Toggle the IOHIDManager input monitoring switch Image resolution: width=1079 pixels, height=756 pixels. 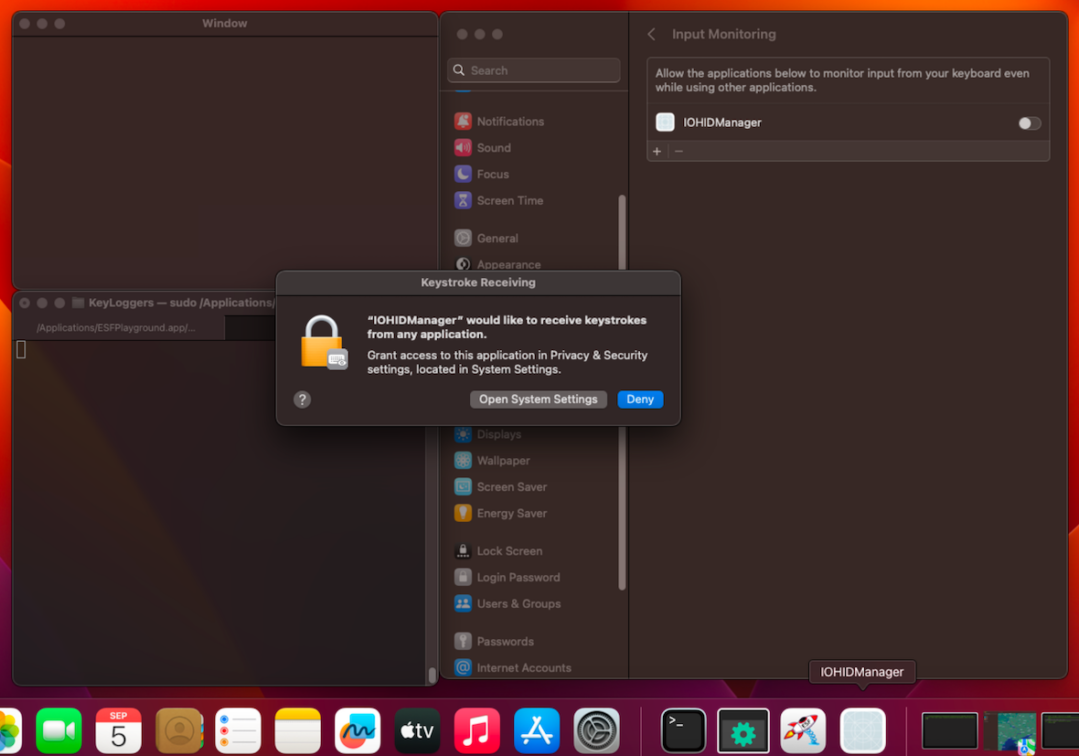point(1029,123)
